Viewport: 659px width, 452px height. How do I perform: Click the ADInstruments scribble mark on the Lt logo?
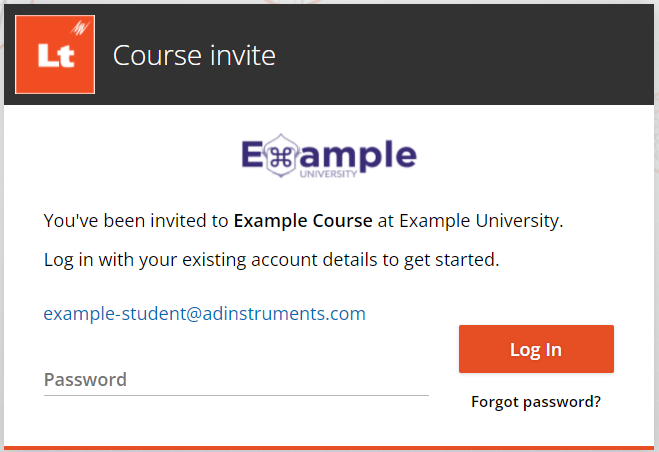[x=80, y=28]
